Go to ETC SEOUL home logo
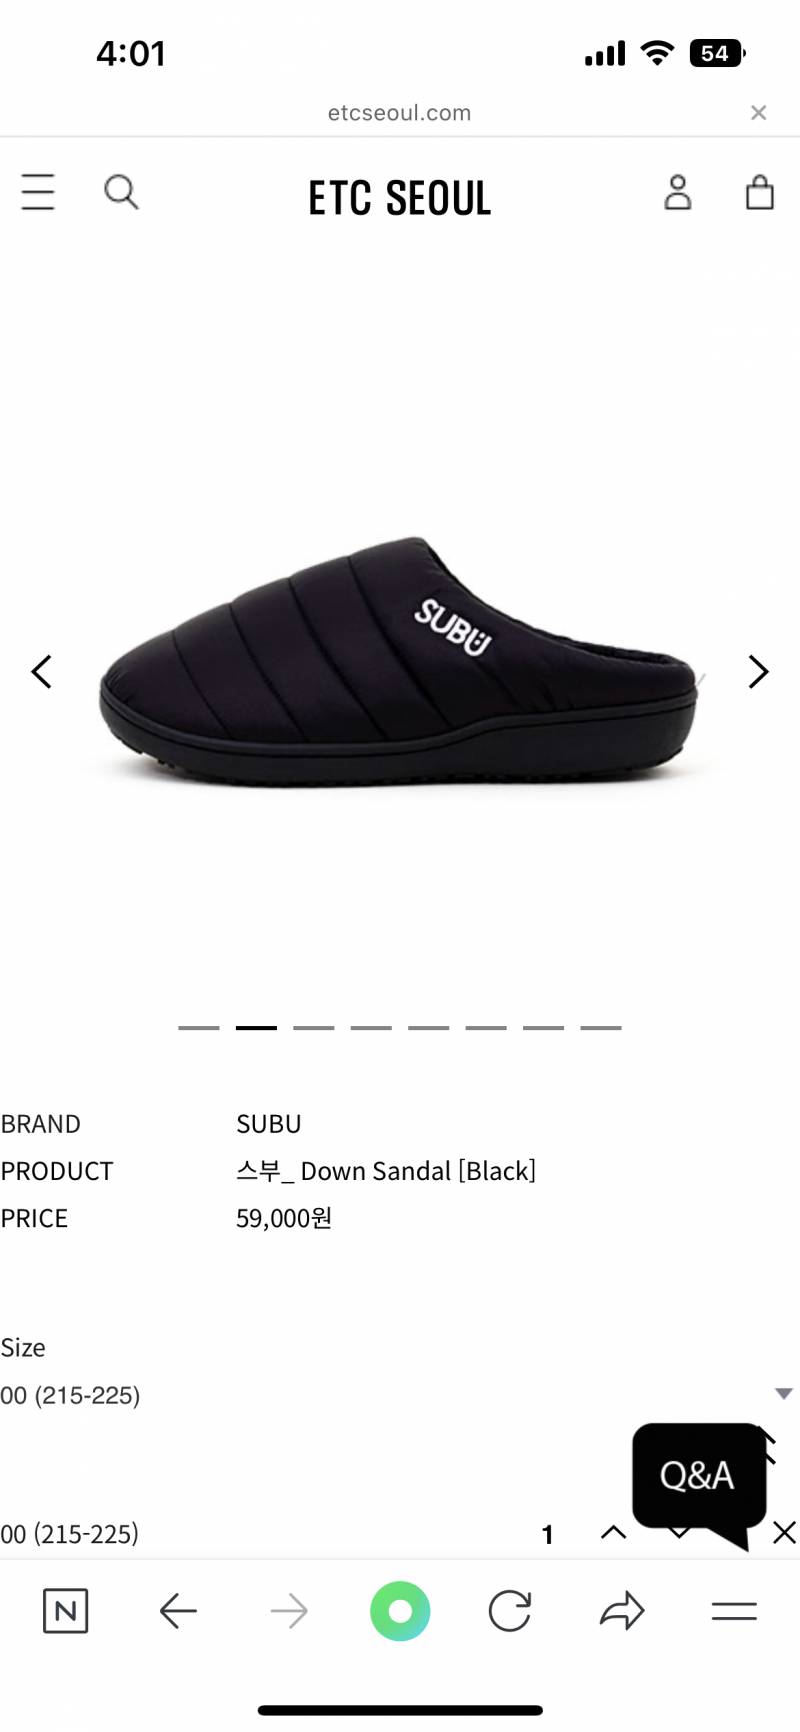This screenshot has width=800, height=1732. 400,198
